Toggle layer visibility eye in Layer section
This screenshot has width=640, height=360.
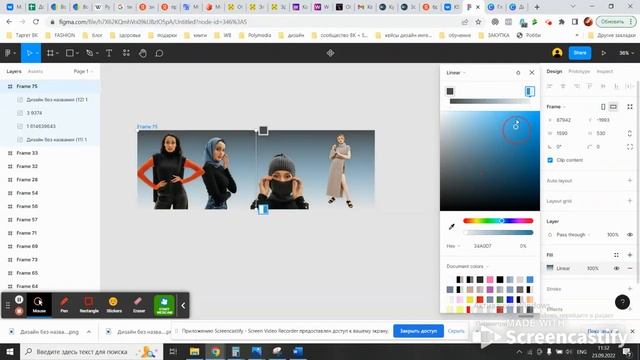pos(630,235)
